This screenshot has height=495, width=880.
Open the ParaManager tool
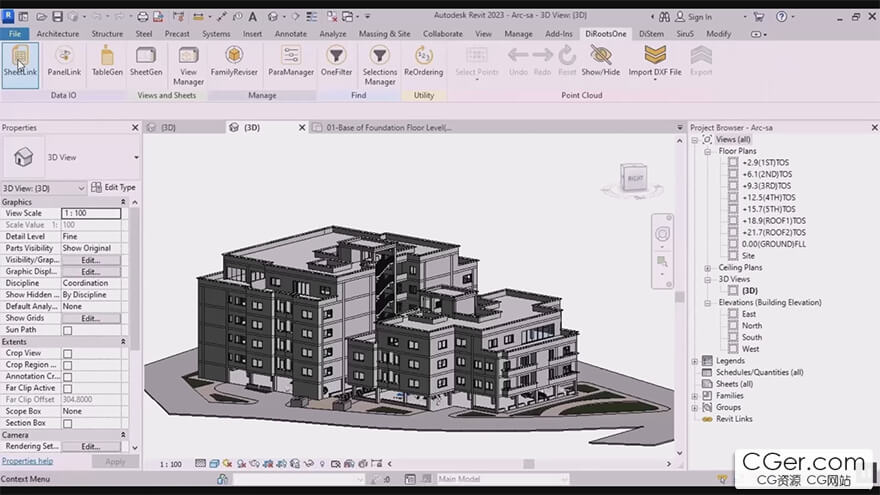291,62
